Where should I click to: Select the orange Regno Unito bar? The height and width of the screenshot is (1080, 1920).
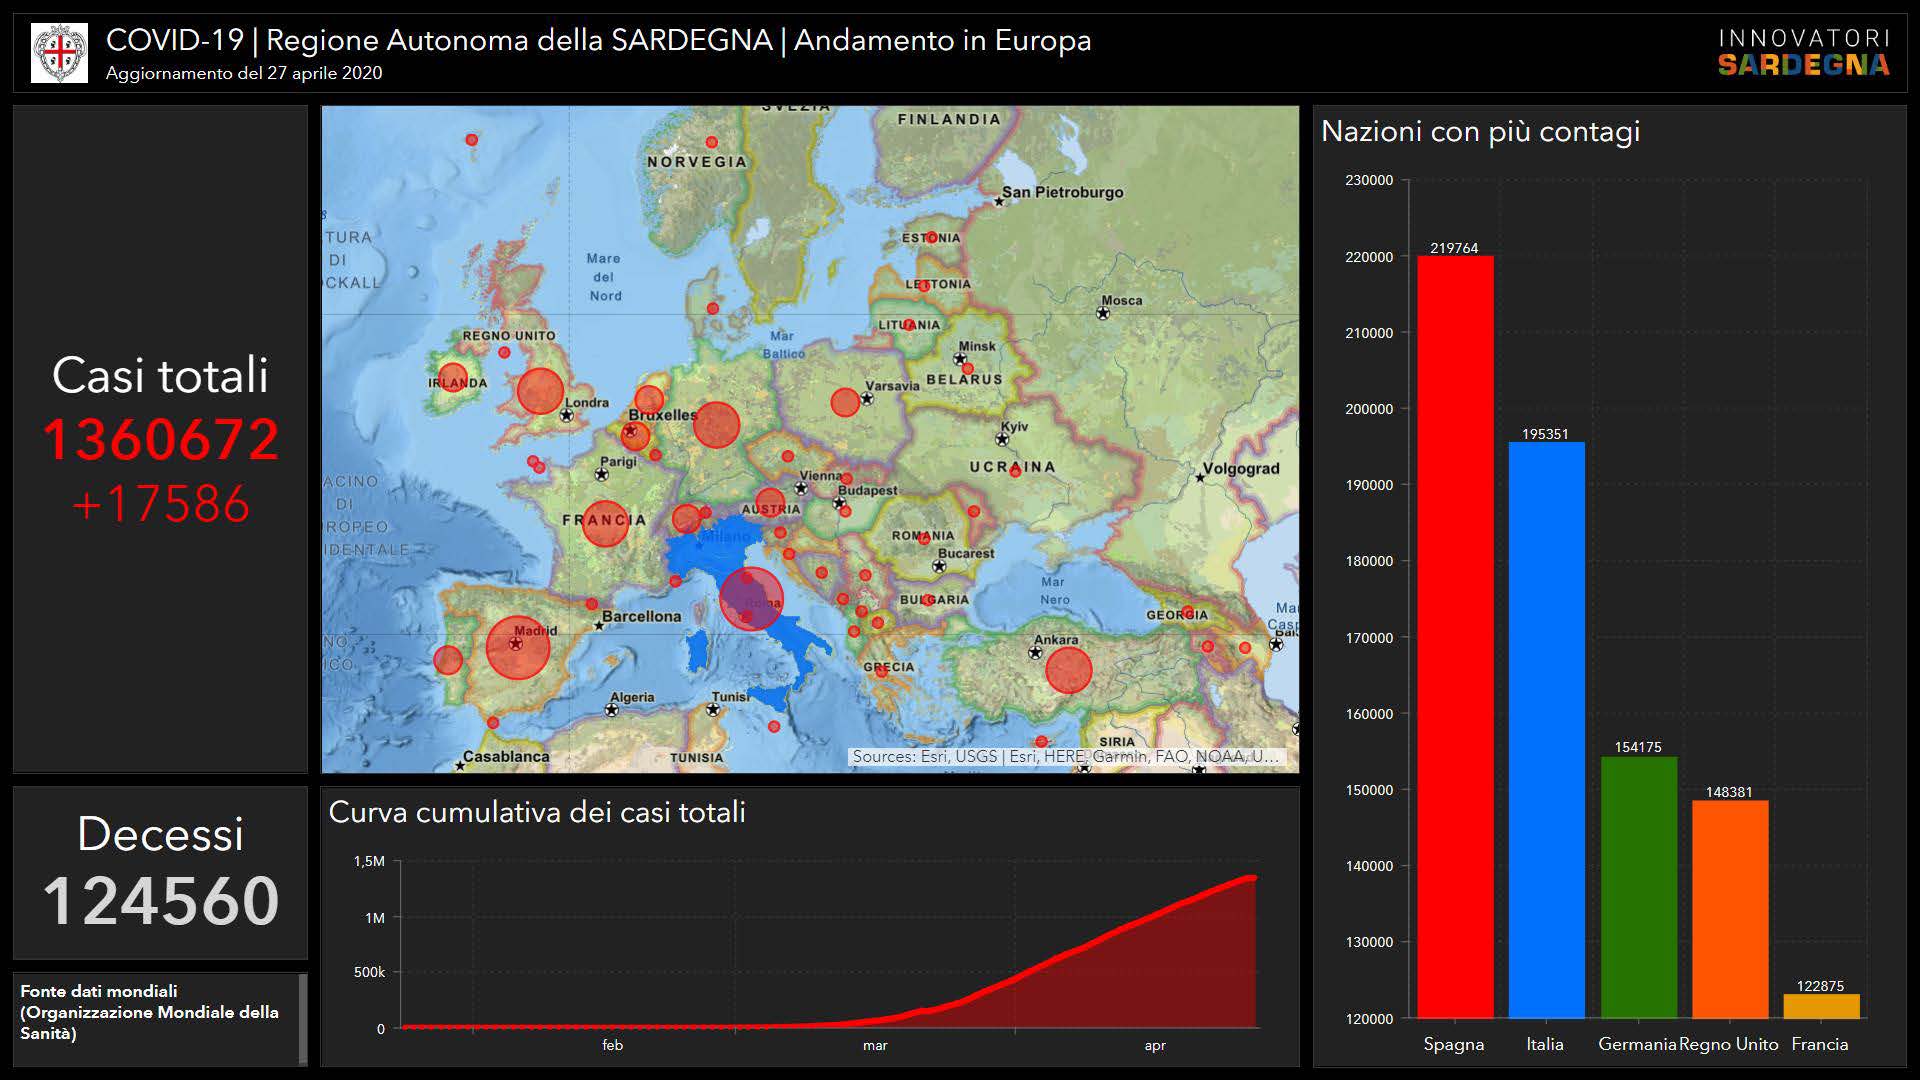(x=1730, y=908)
